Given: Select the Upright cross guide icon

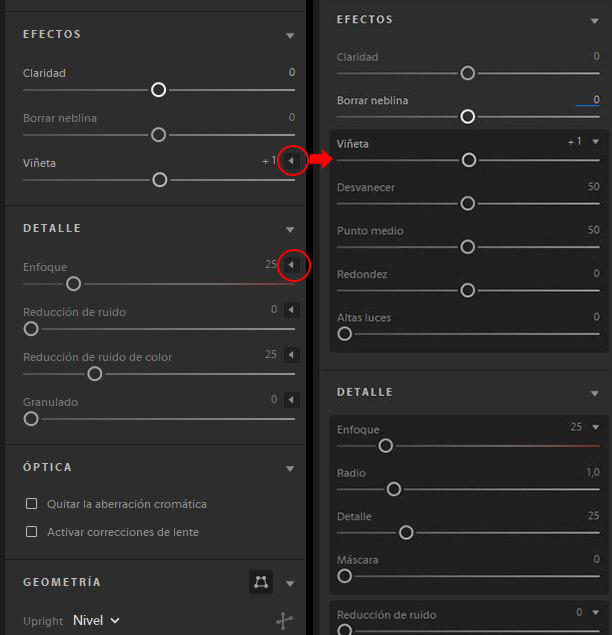Looking at the screenshot, I should coord(284,620).
